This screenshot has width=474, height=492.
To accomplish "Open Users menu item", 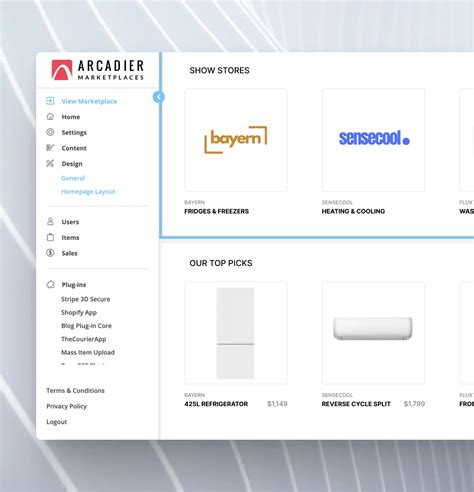I will [70, 222].
